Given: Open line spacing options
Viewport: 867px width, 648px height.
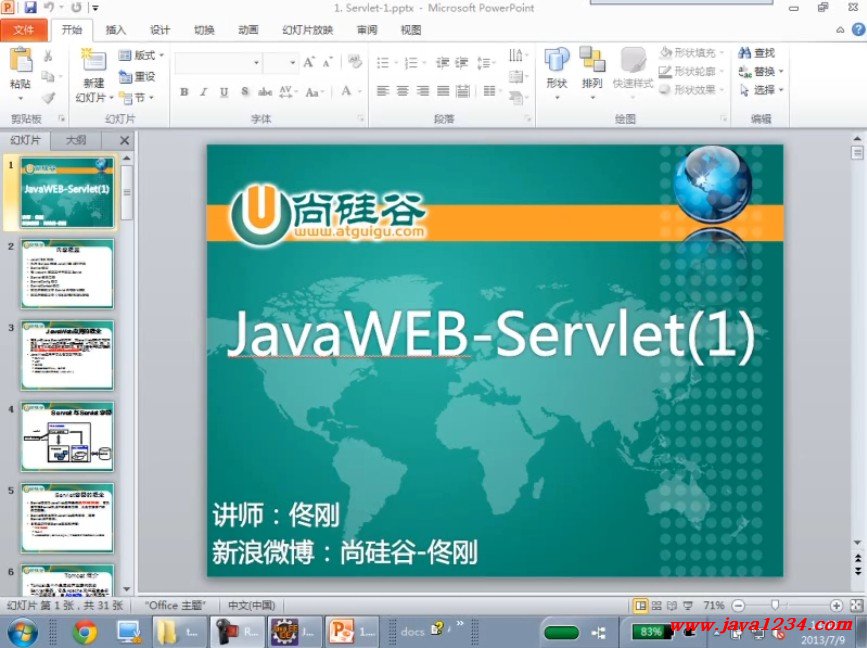Looking at the screenshot, I should coord(485,62).
